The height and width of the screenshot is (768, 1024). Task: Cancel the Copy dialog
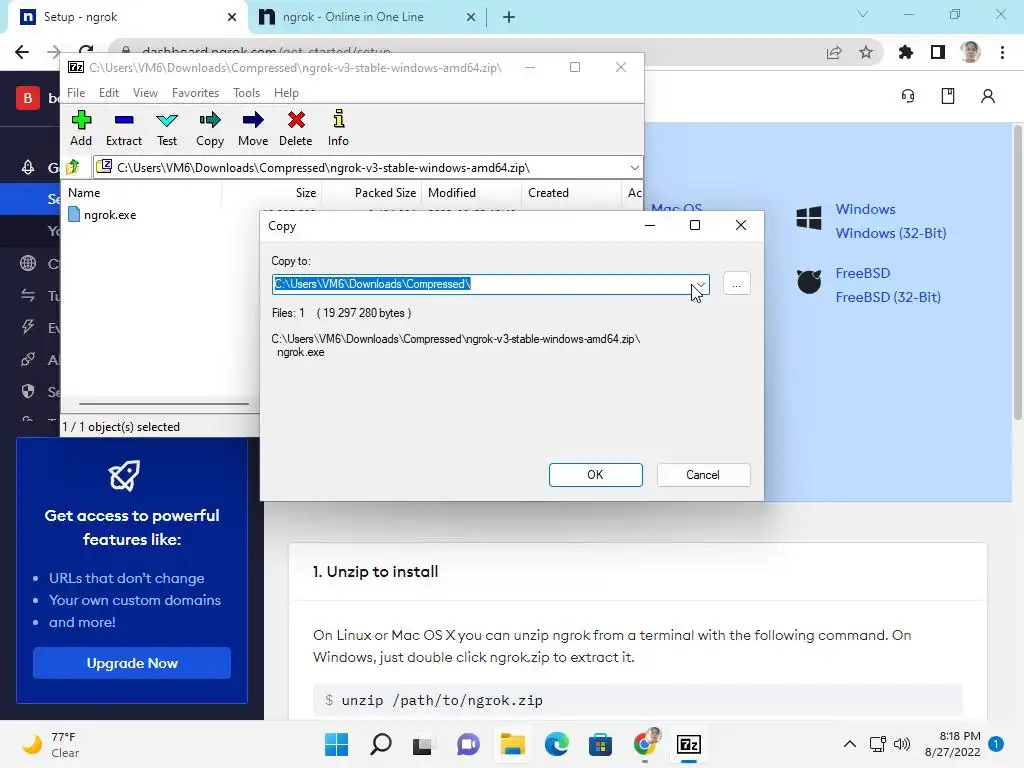tap(703, 475)
